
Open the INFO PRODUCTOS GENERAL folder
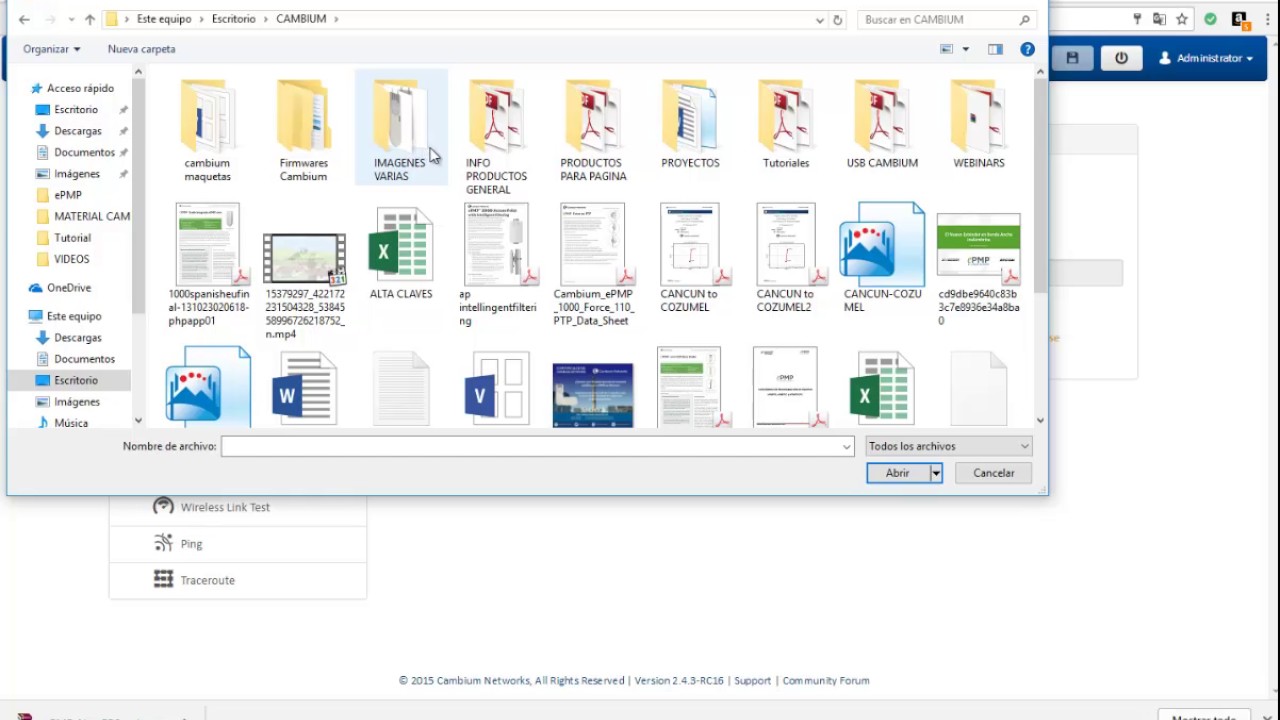pyautogui.click(x=496, y=136)
